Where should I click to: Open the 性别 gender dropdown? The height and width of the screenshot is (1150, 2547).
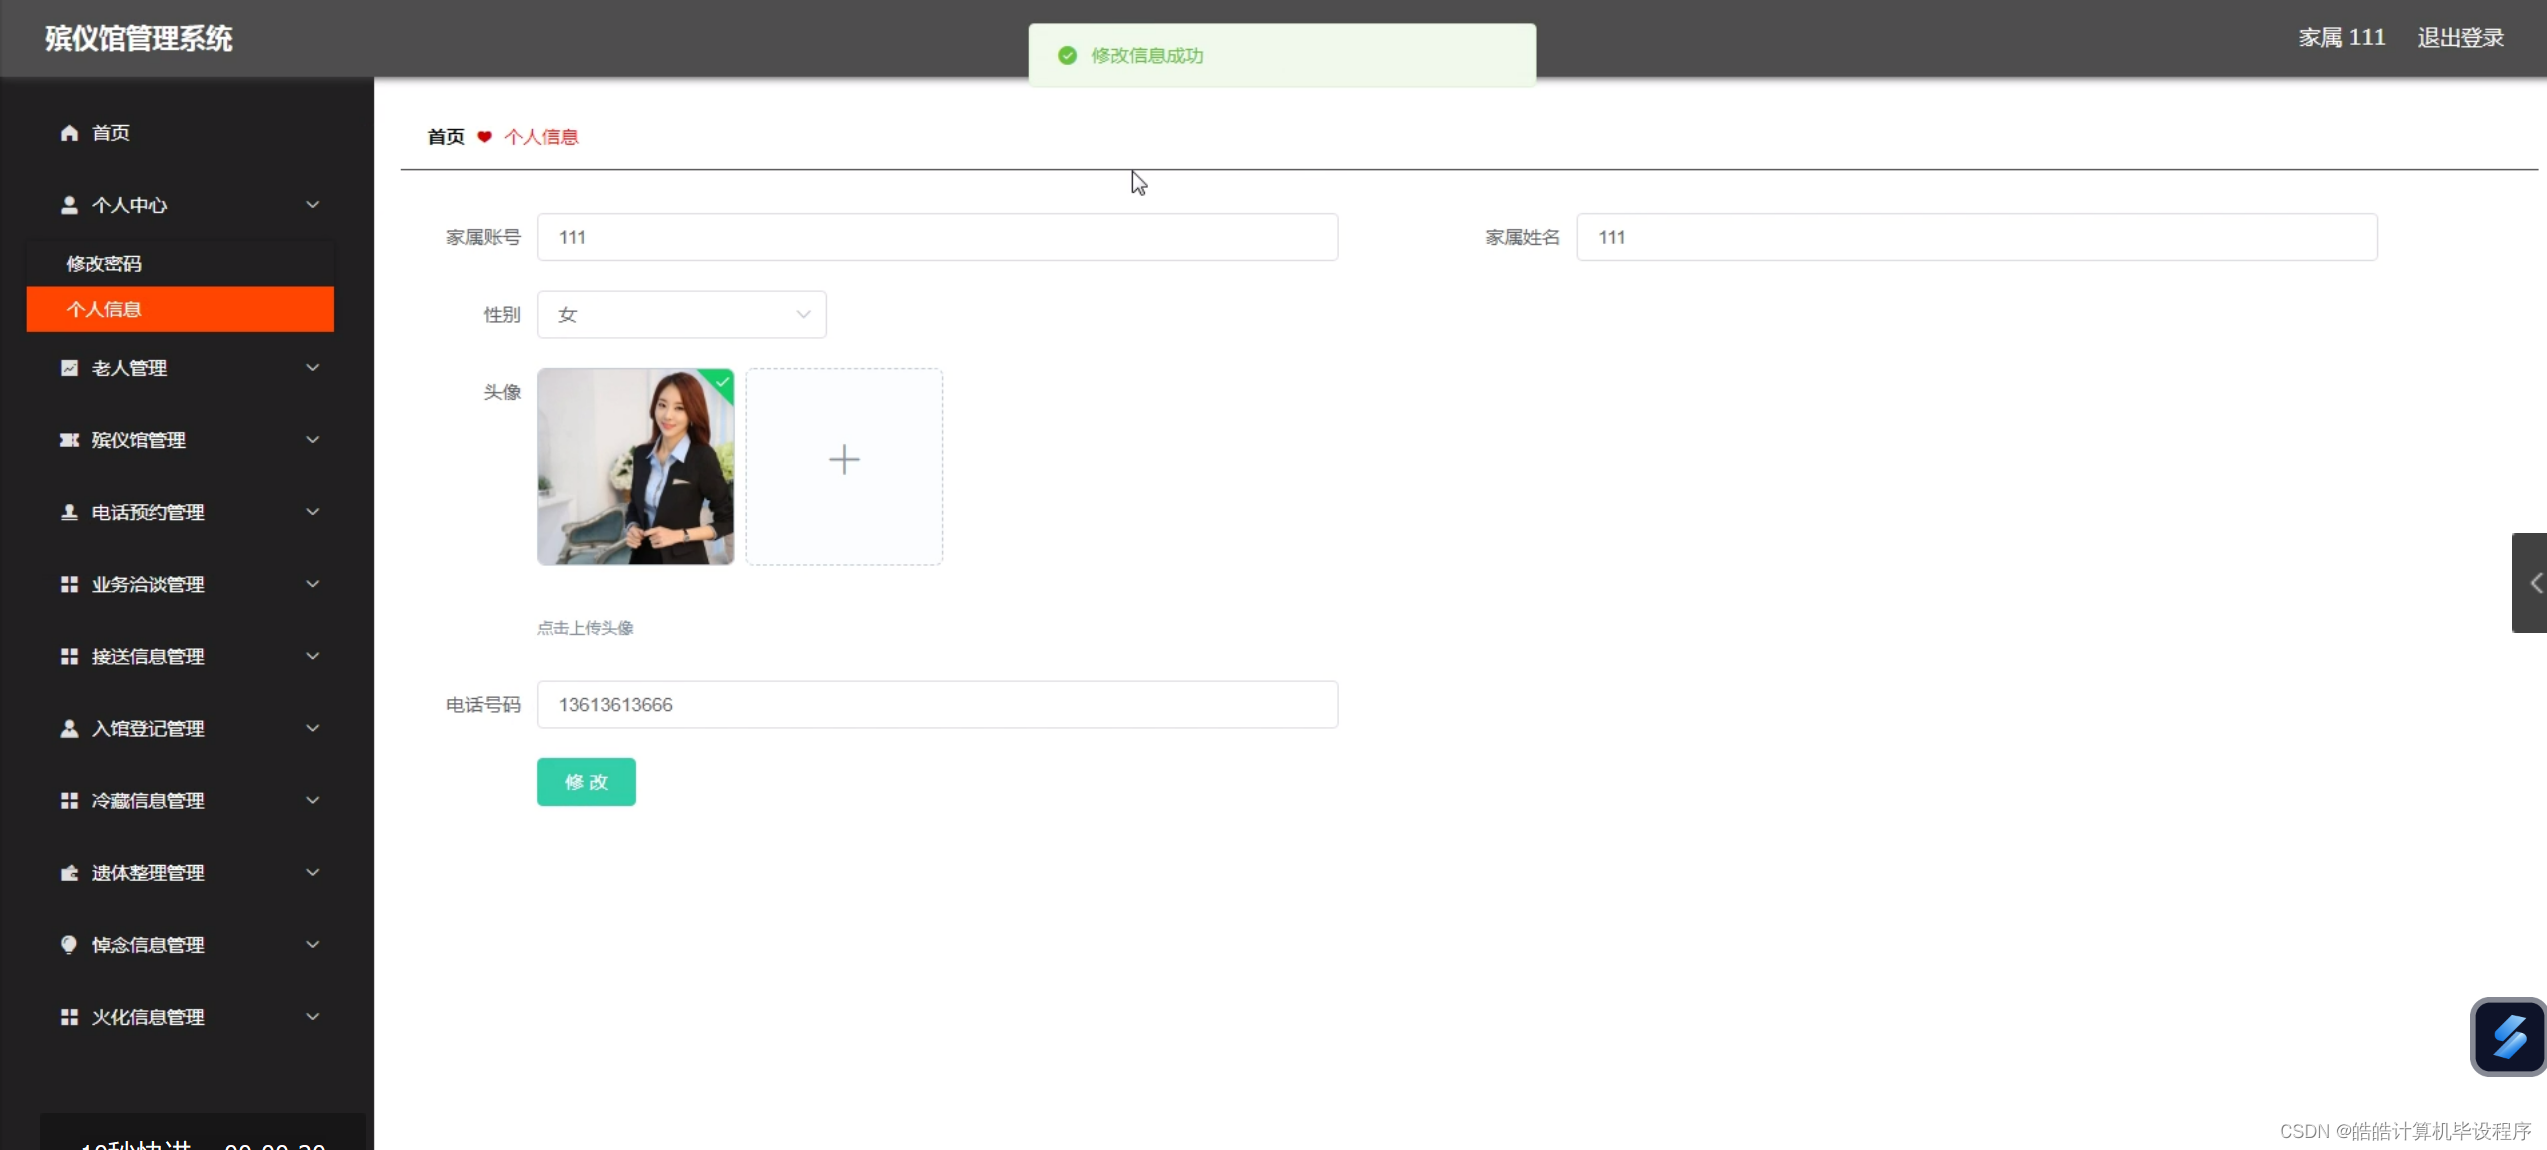click(681, 315)
